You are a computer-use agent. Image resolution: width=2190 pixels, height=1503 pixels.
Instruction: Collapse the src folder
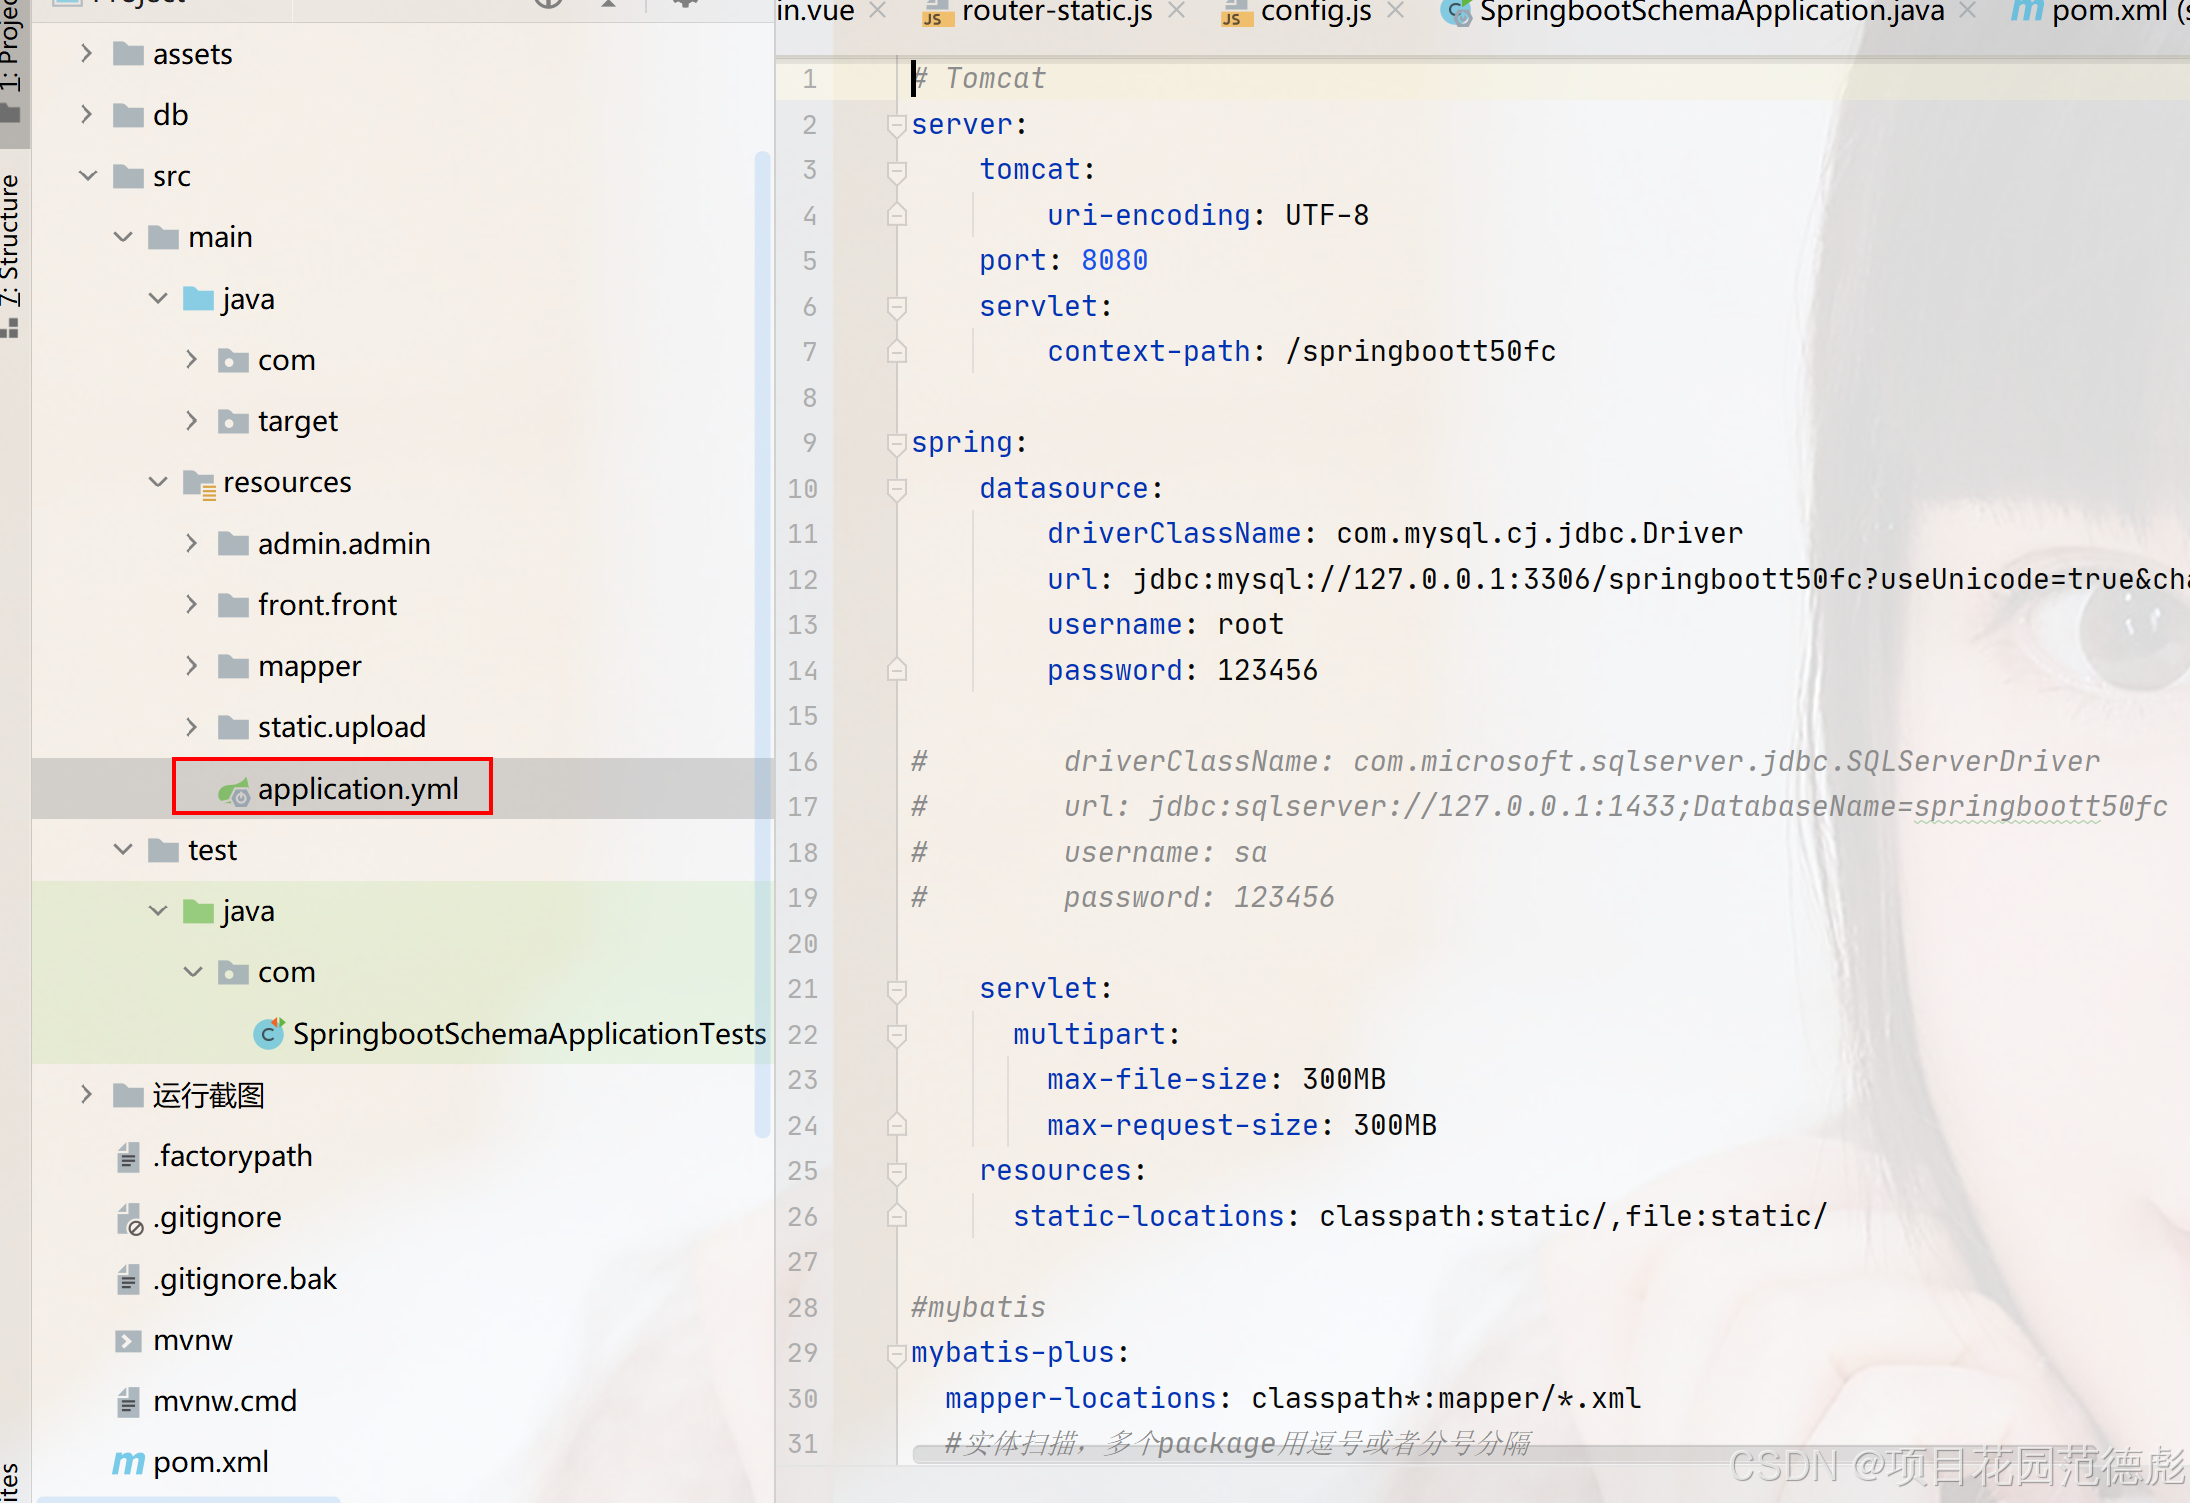[x=87, y=176]
